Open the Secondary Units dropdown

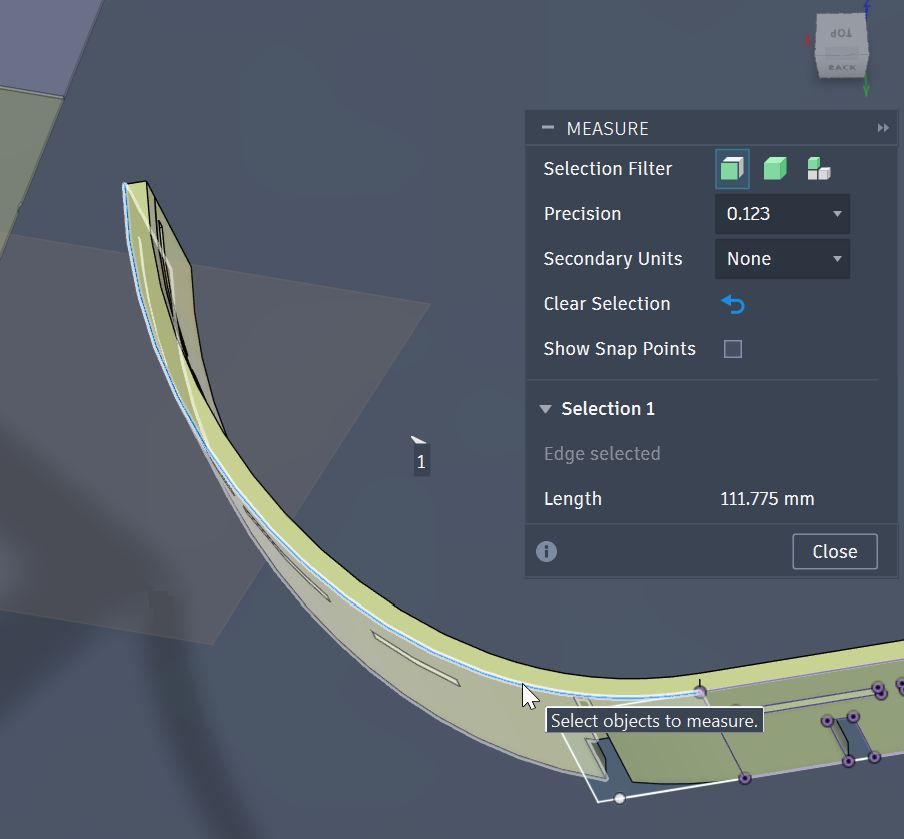782,259
